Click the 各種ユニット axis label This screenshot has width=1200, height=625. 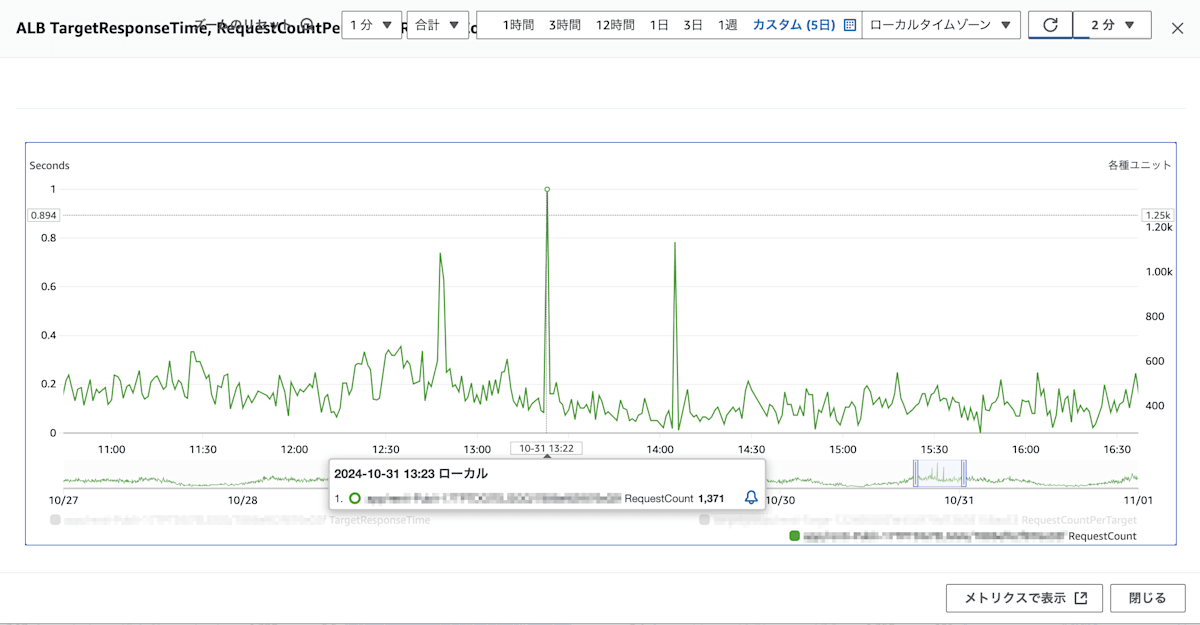[1139, 165]
